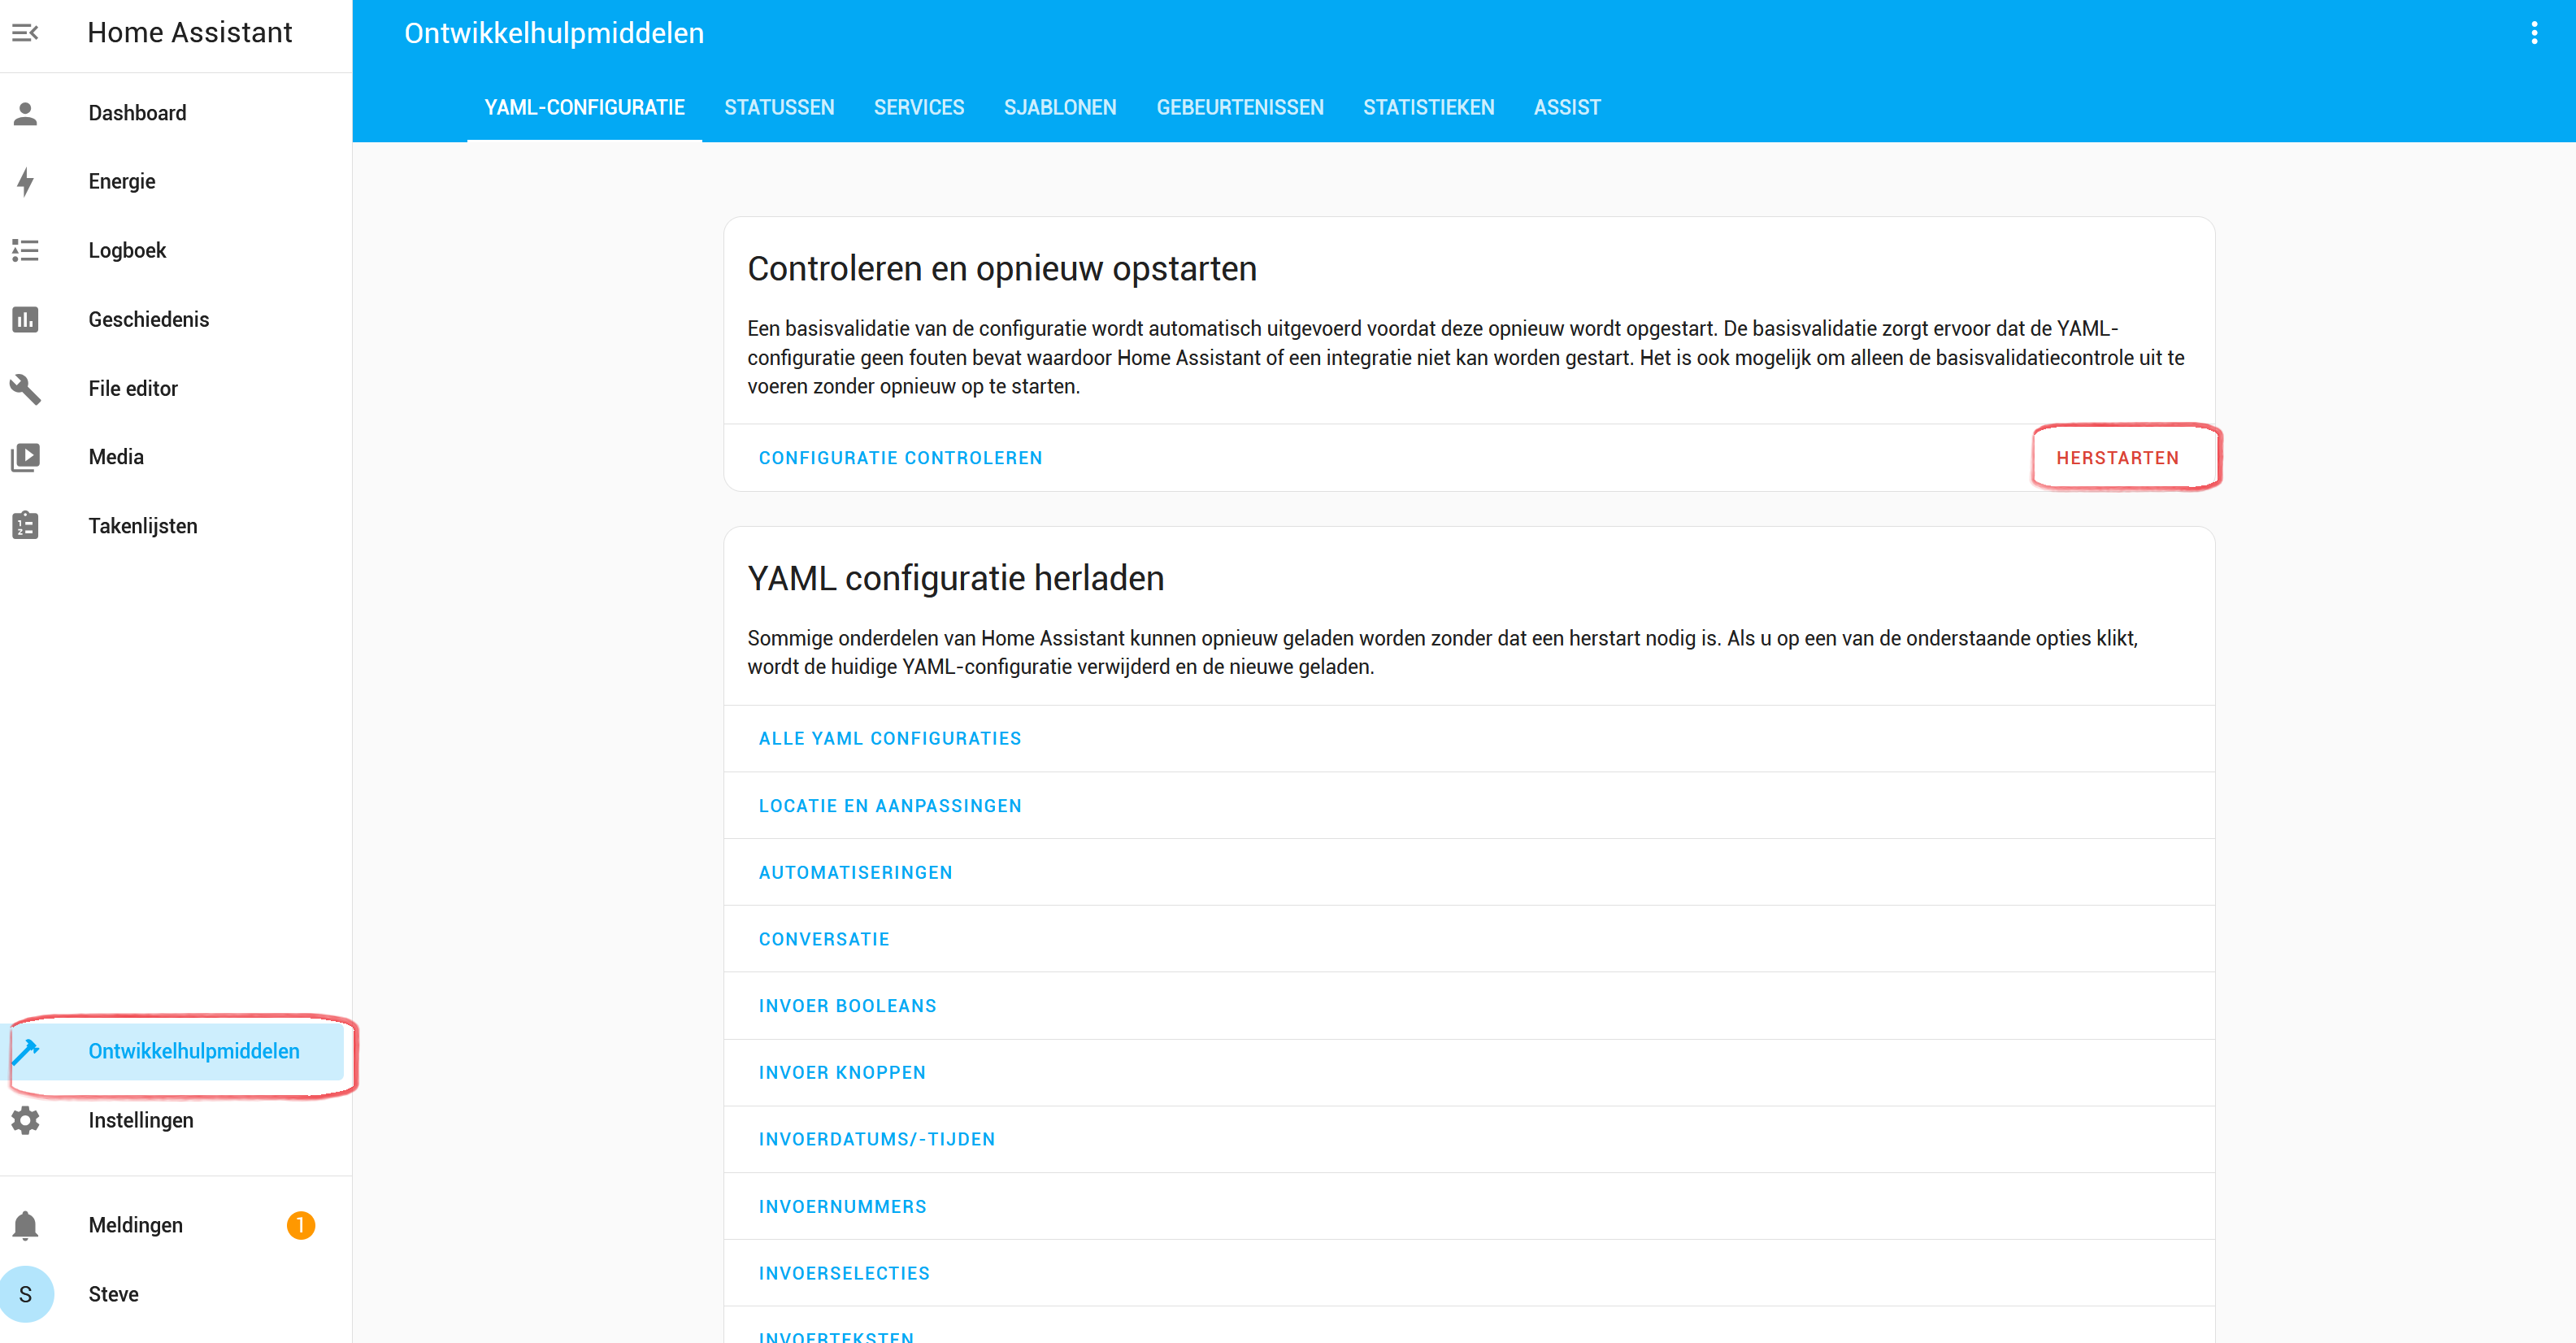This screenshot has height=1343, width=2576.
Task: Collapse the sidebar with the hamburger menu icon
Action: pos(25,33)
